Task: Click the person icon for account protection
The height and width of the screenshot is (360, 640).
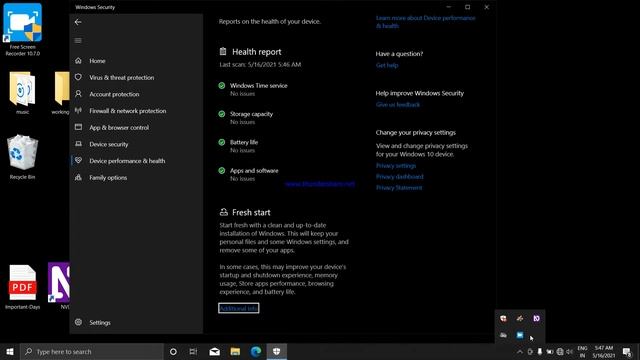Action: [x=78, y=94]
